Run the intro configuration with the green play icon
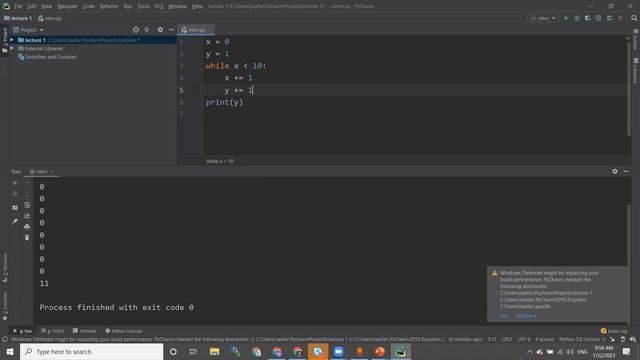The image size is (640, 360). pyautogui.click(x=566, y=18)
